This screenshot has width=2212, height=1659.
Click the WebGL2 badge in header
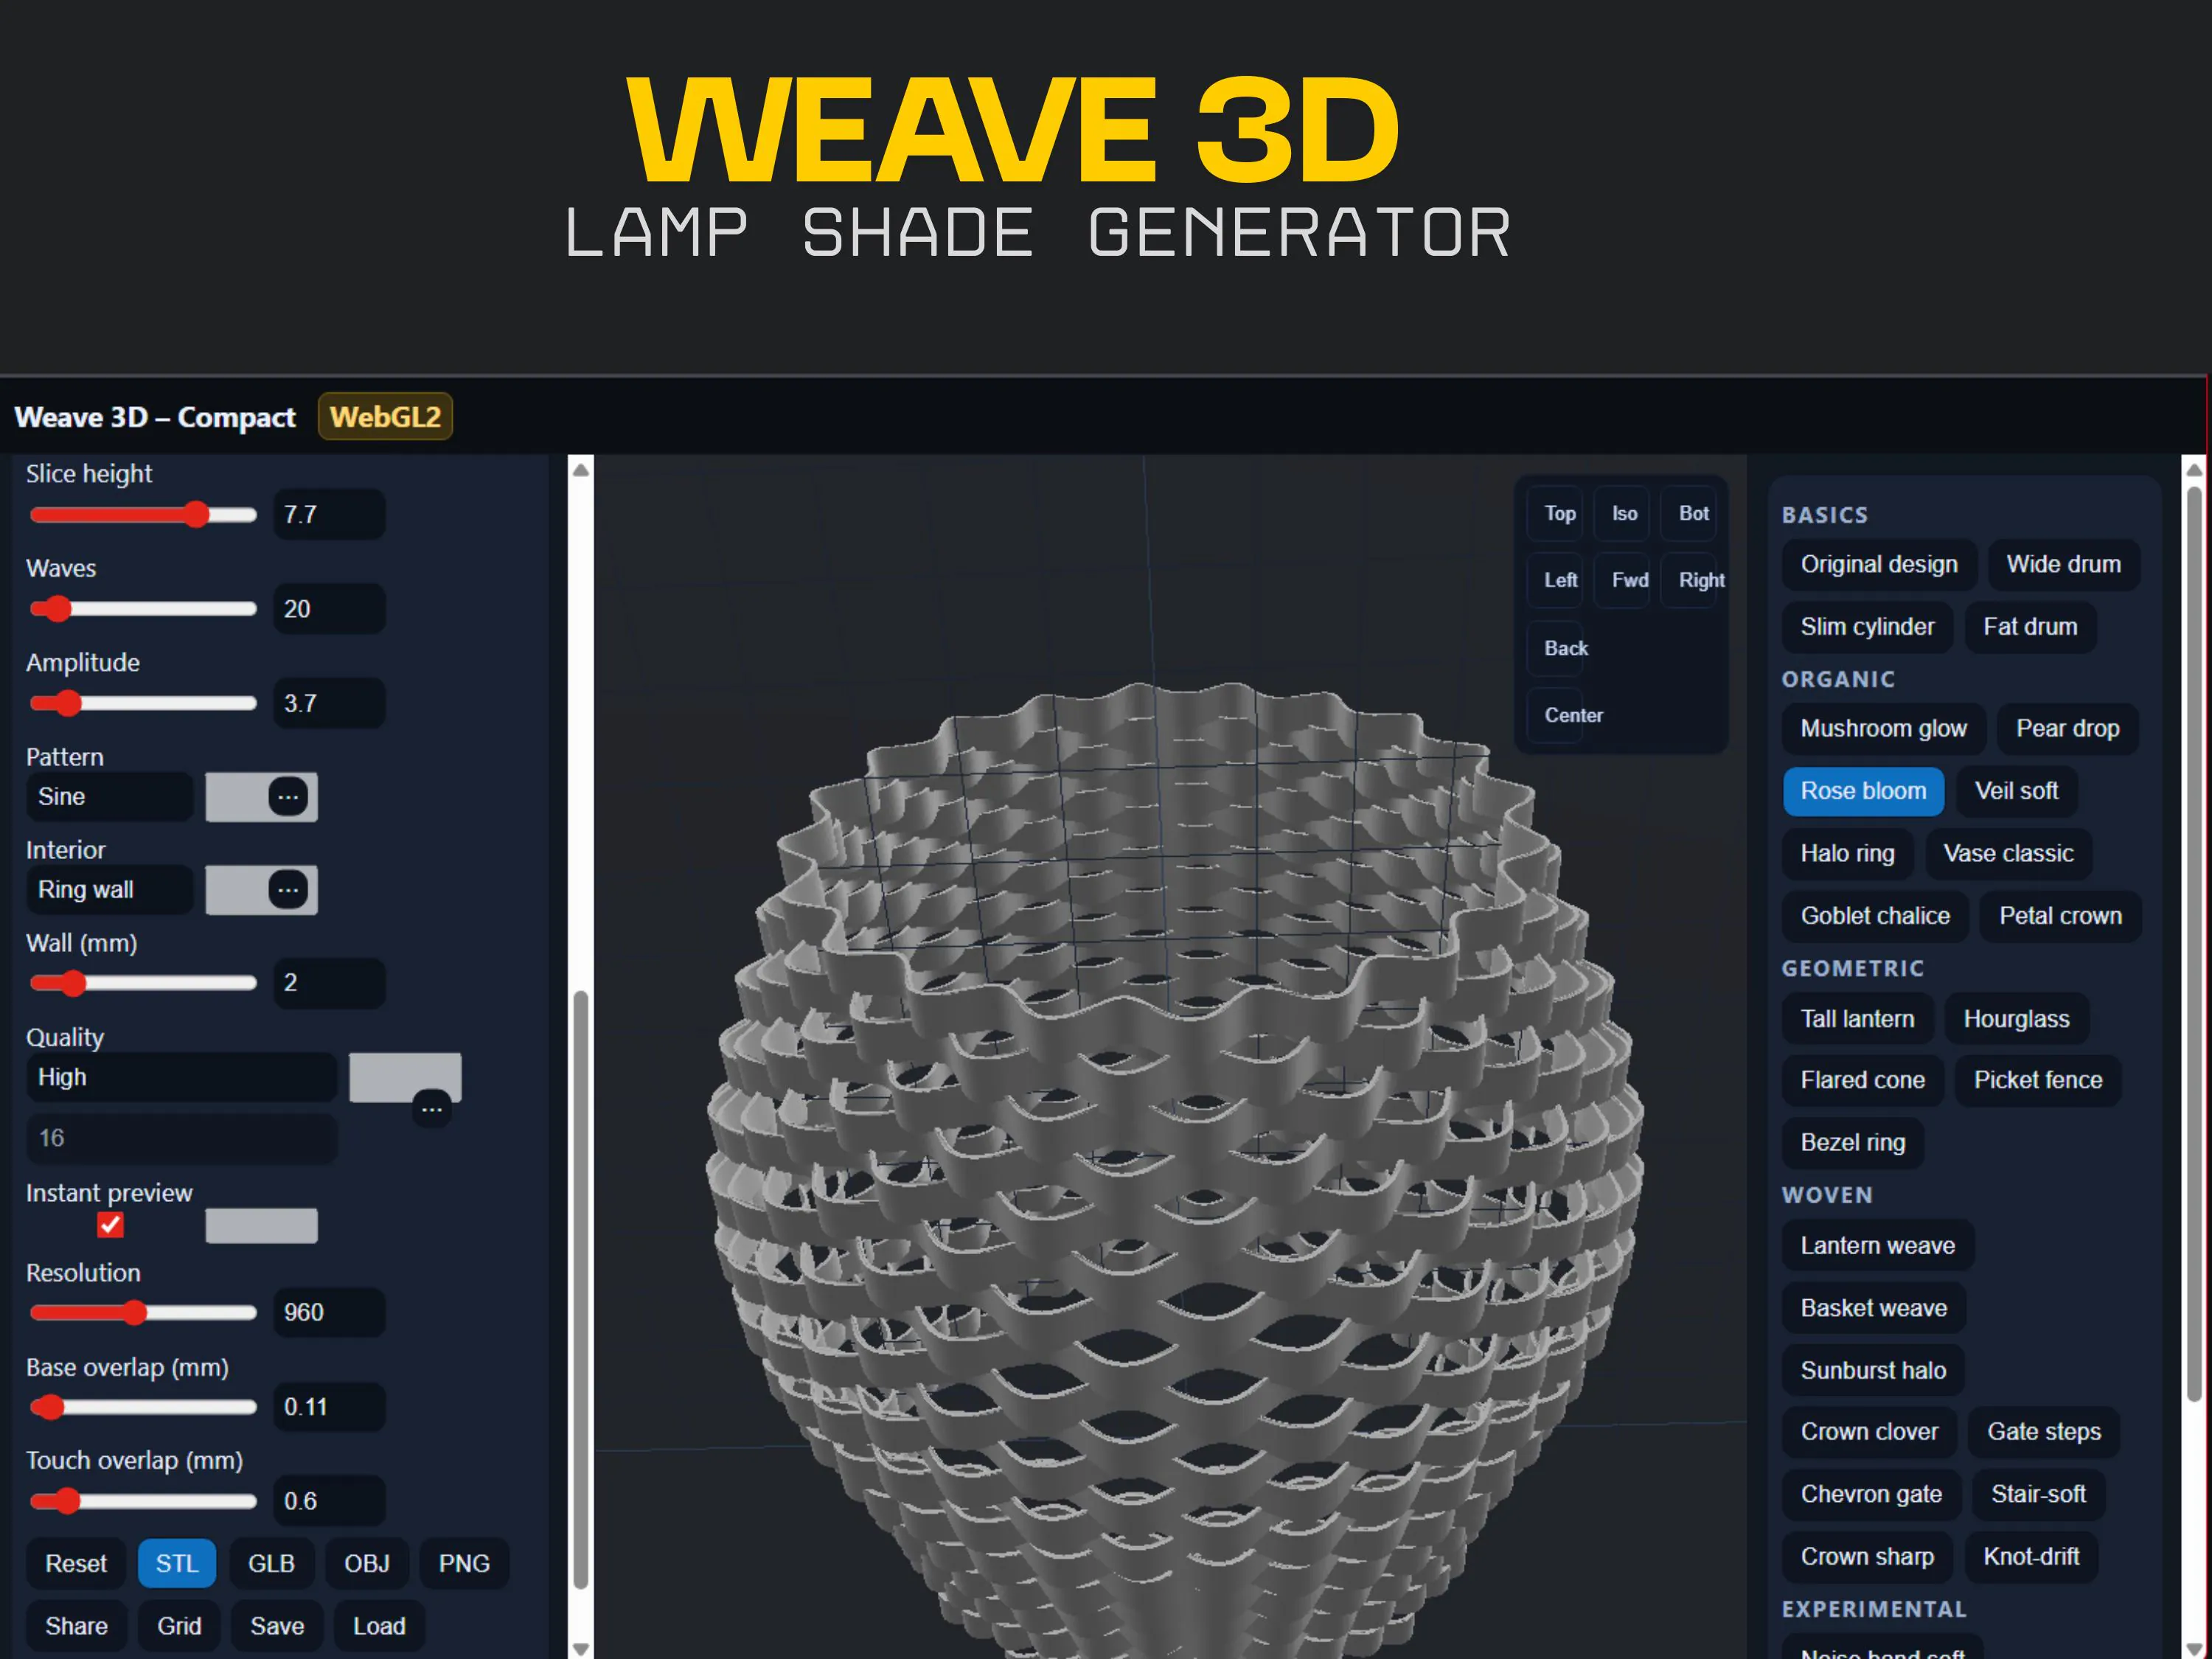coord(385,417)
